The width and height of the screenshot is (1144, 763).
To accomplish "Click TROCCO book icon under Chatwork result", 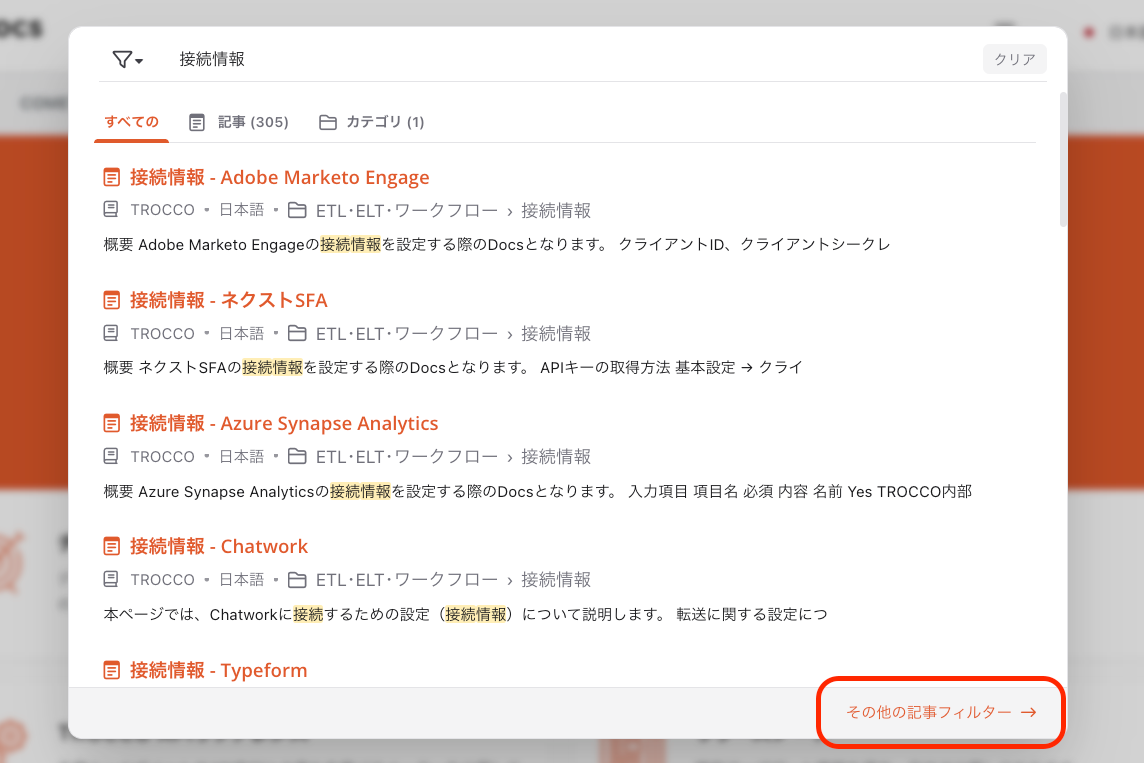I will tap(111, 580).
